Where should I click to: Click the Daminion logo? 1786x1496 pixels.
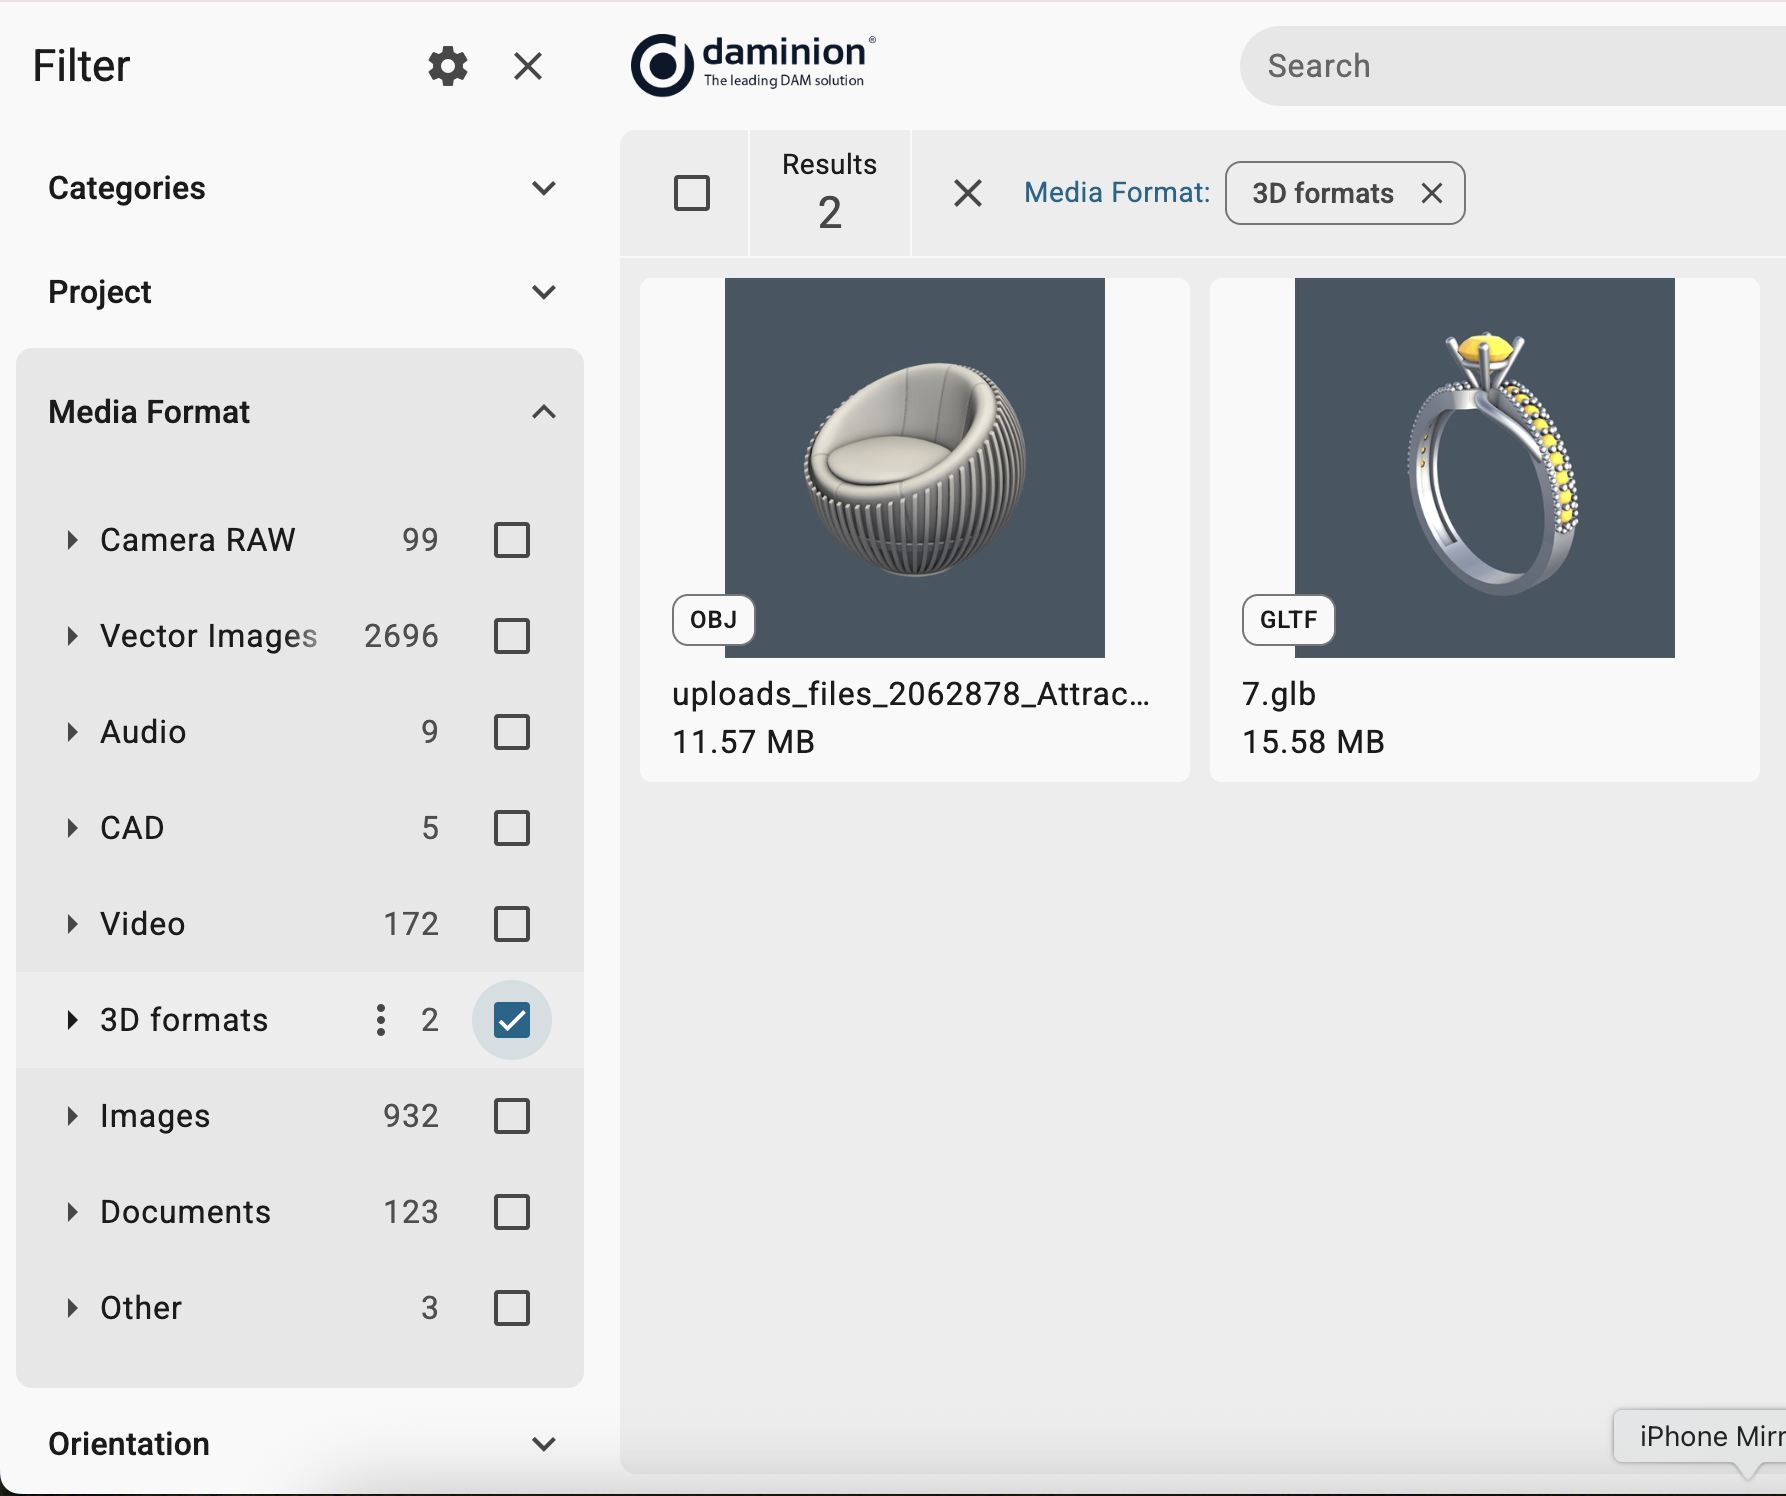coord(754,65)
